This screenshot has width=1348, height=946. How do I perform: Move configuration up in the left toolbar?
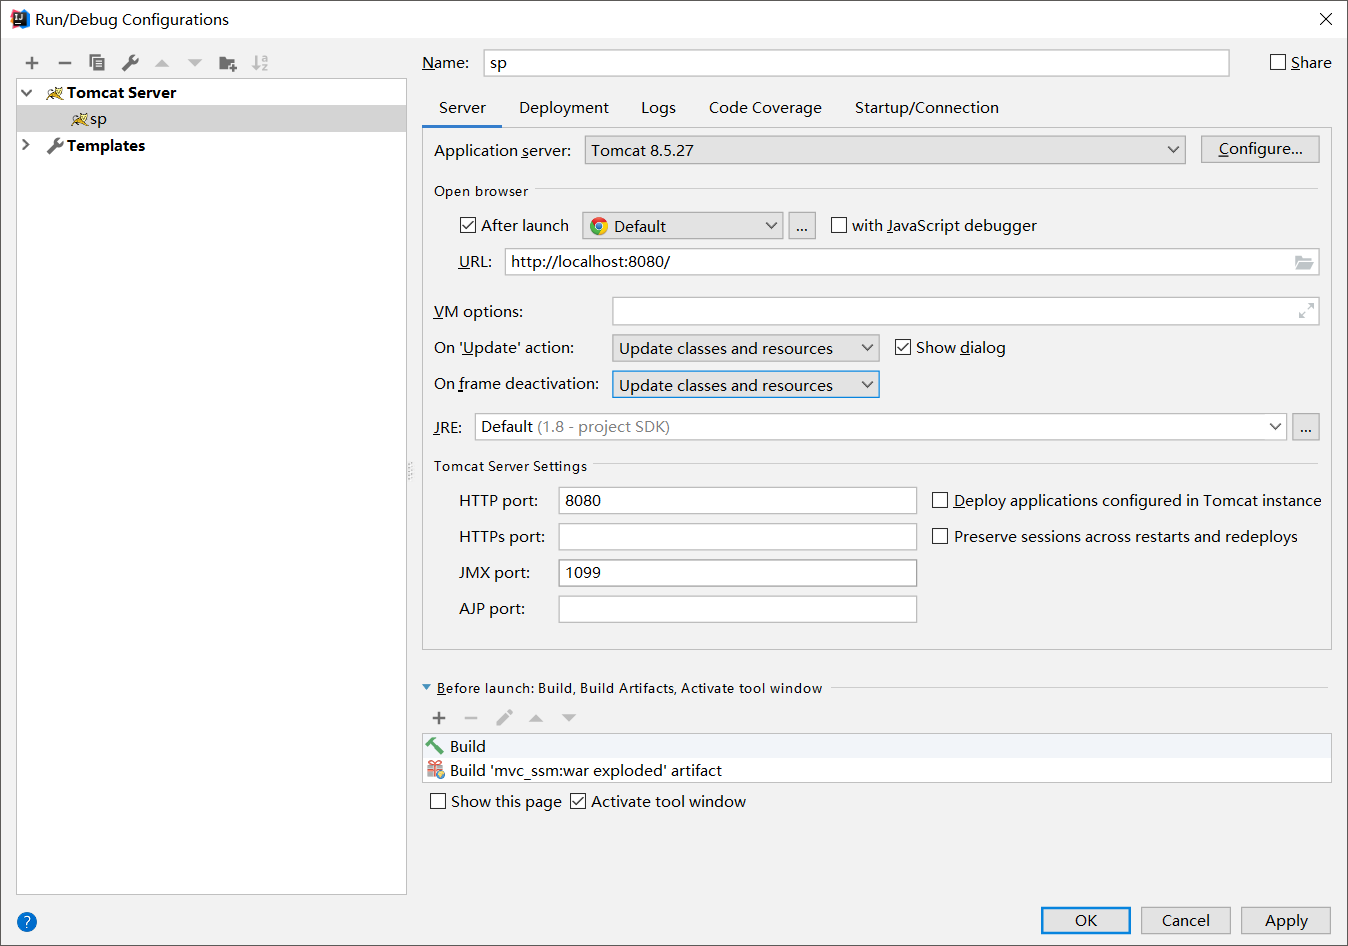click(162, 63)
